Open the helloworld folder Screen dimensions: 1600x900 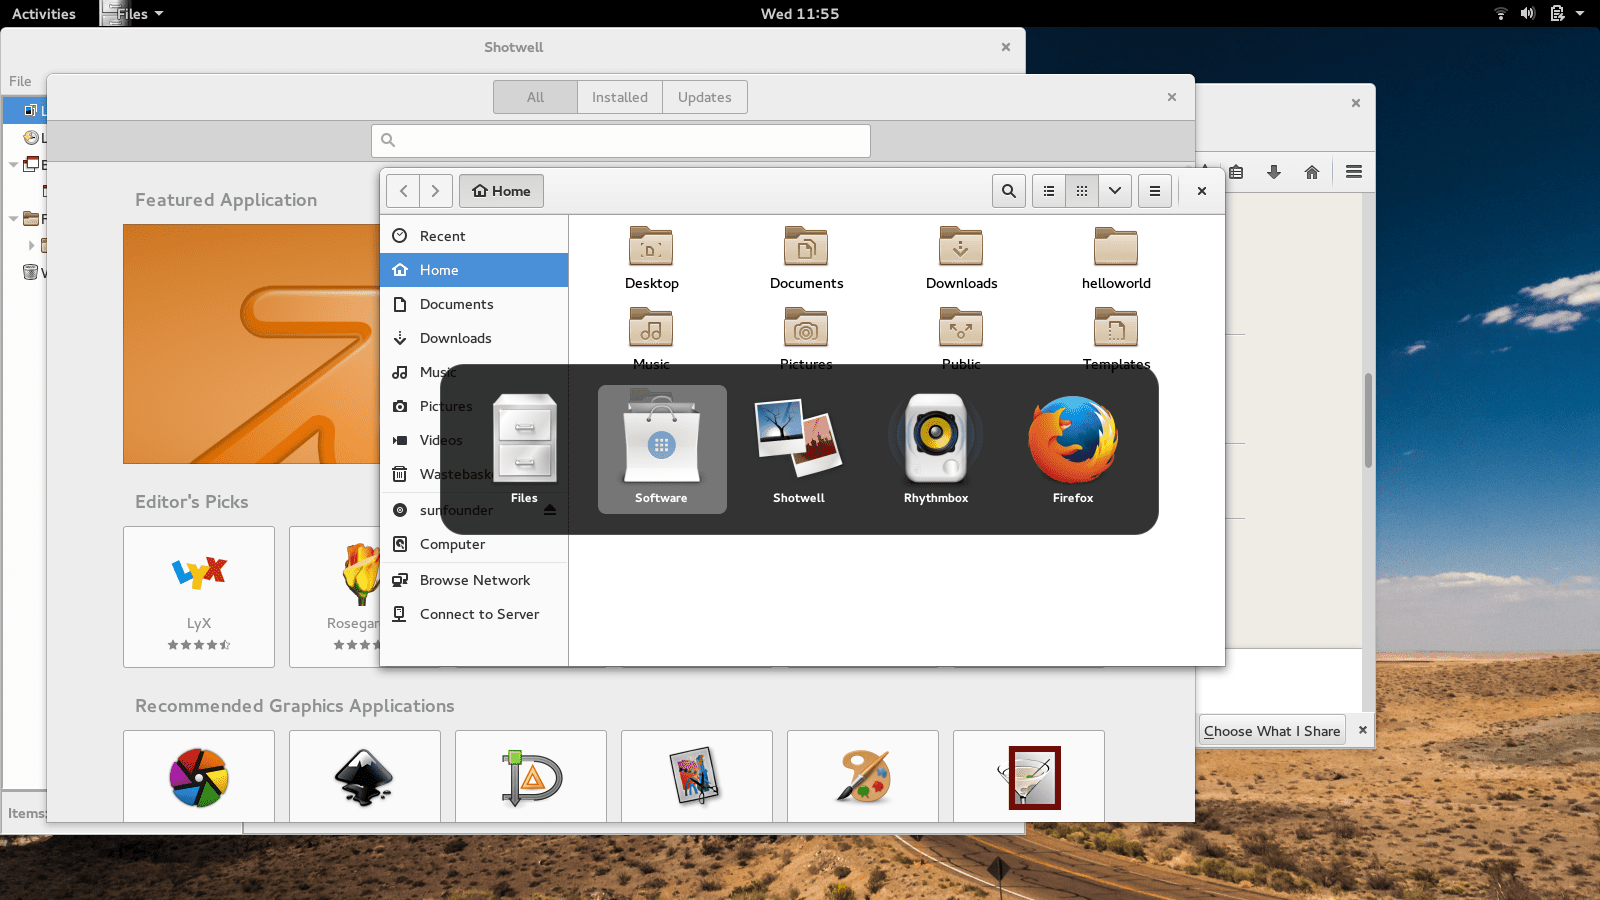tap(1116, 258)
